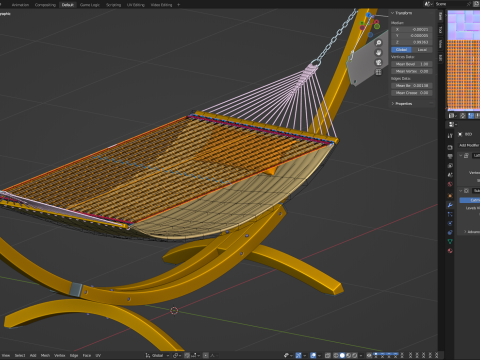This screenshot has width=480, height=360.
Task: Switch to the Video Editing workspace tab
Action: [x=161, y=5]
